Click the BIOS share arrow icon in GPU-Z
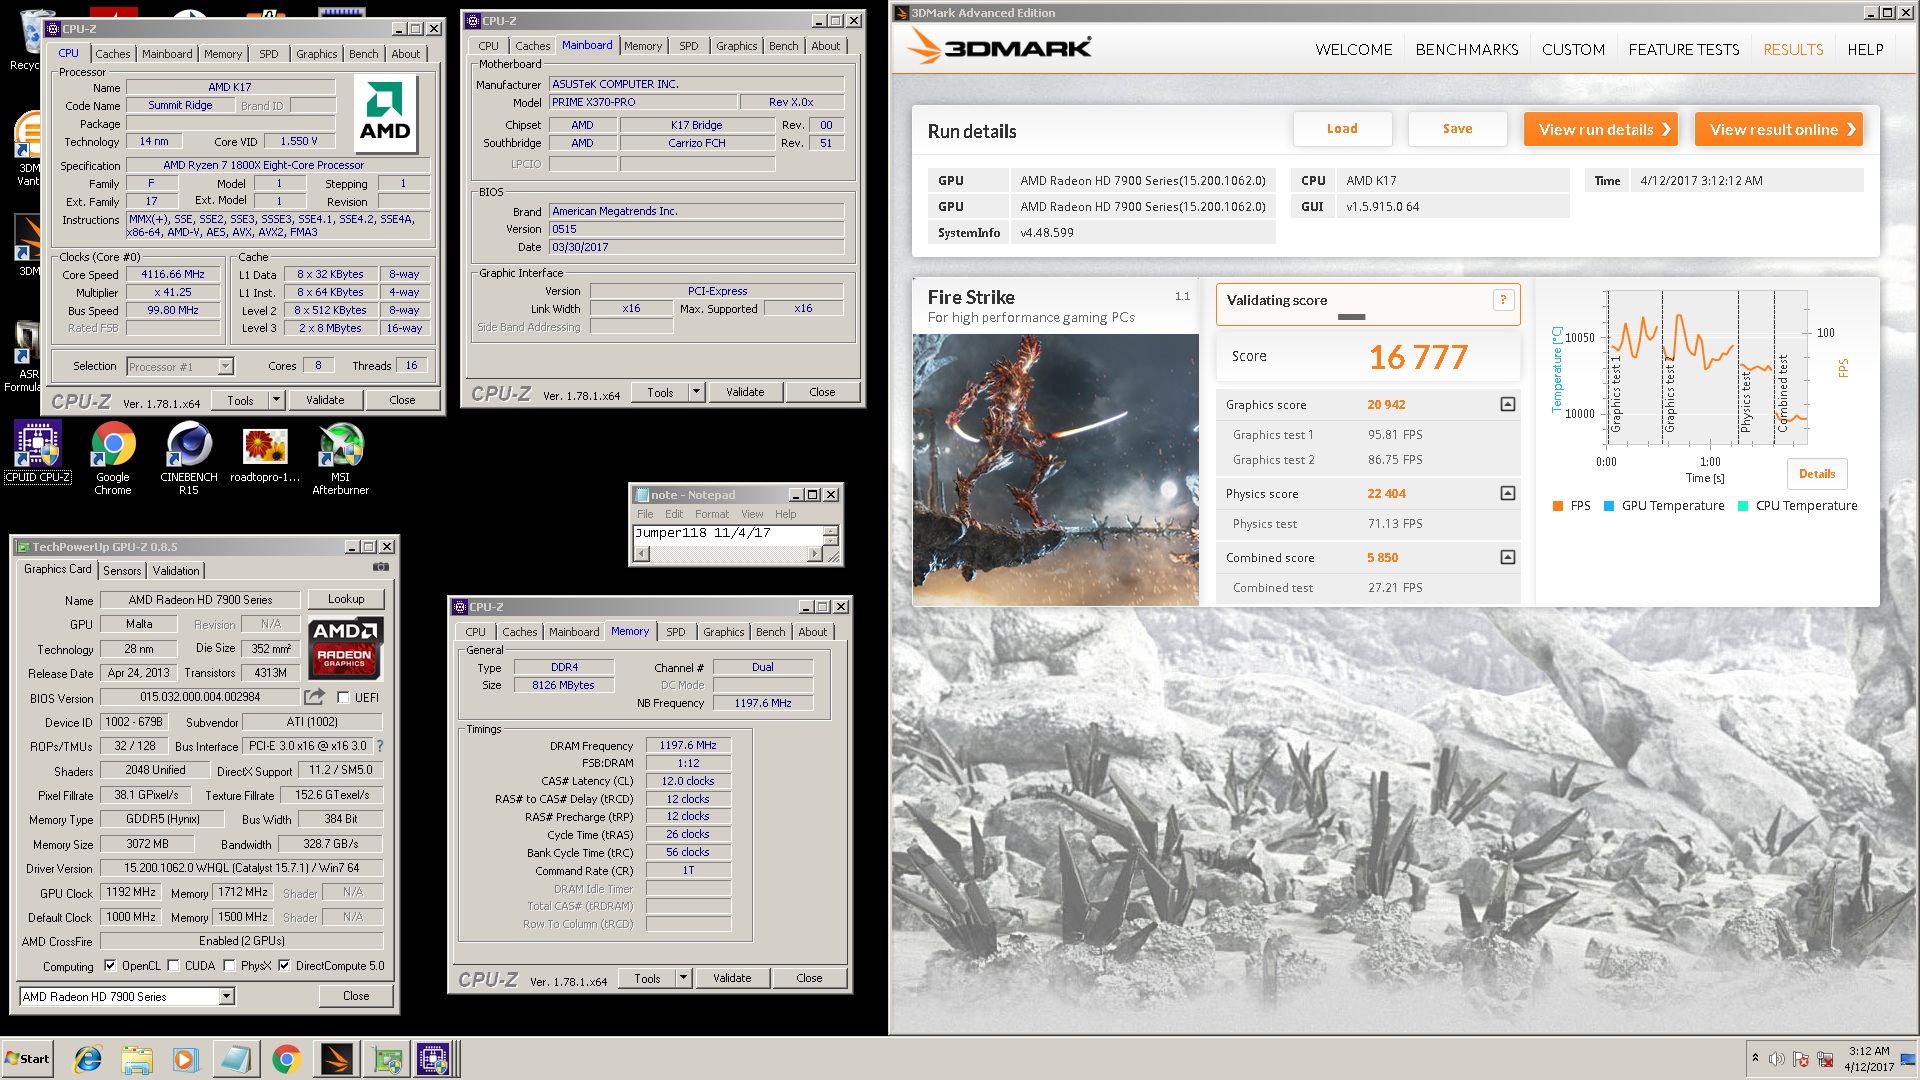The image size is (1920, 1080). click(315, 696)
